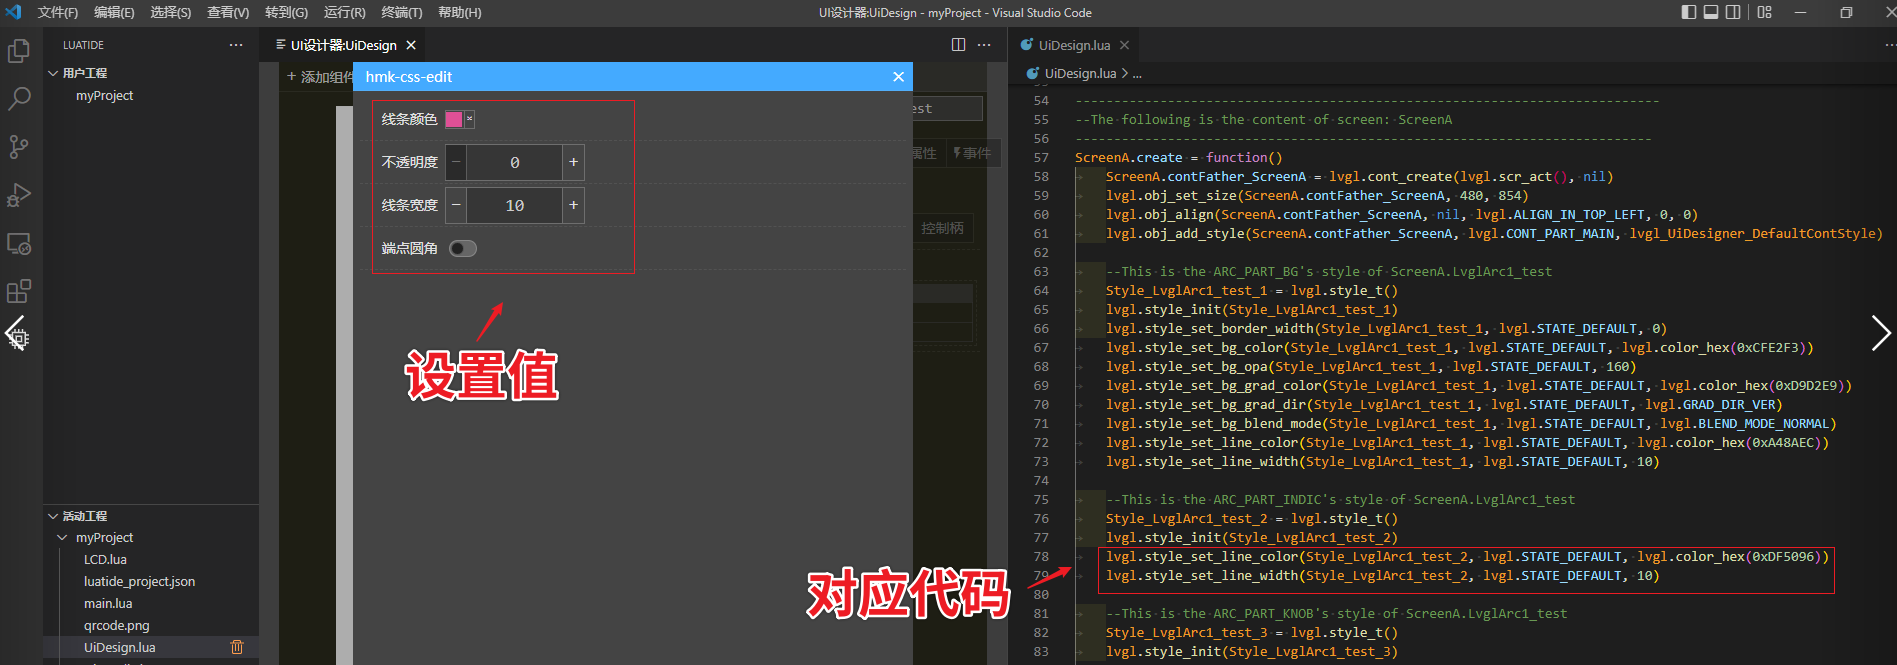Open the Search view in activity bar

[x=19, y=99]
